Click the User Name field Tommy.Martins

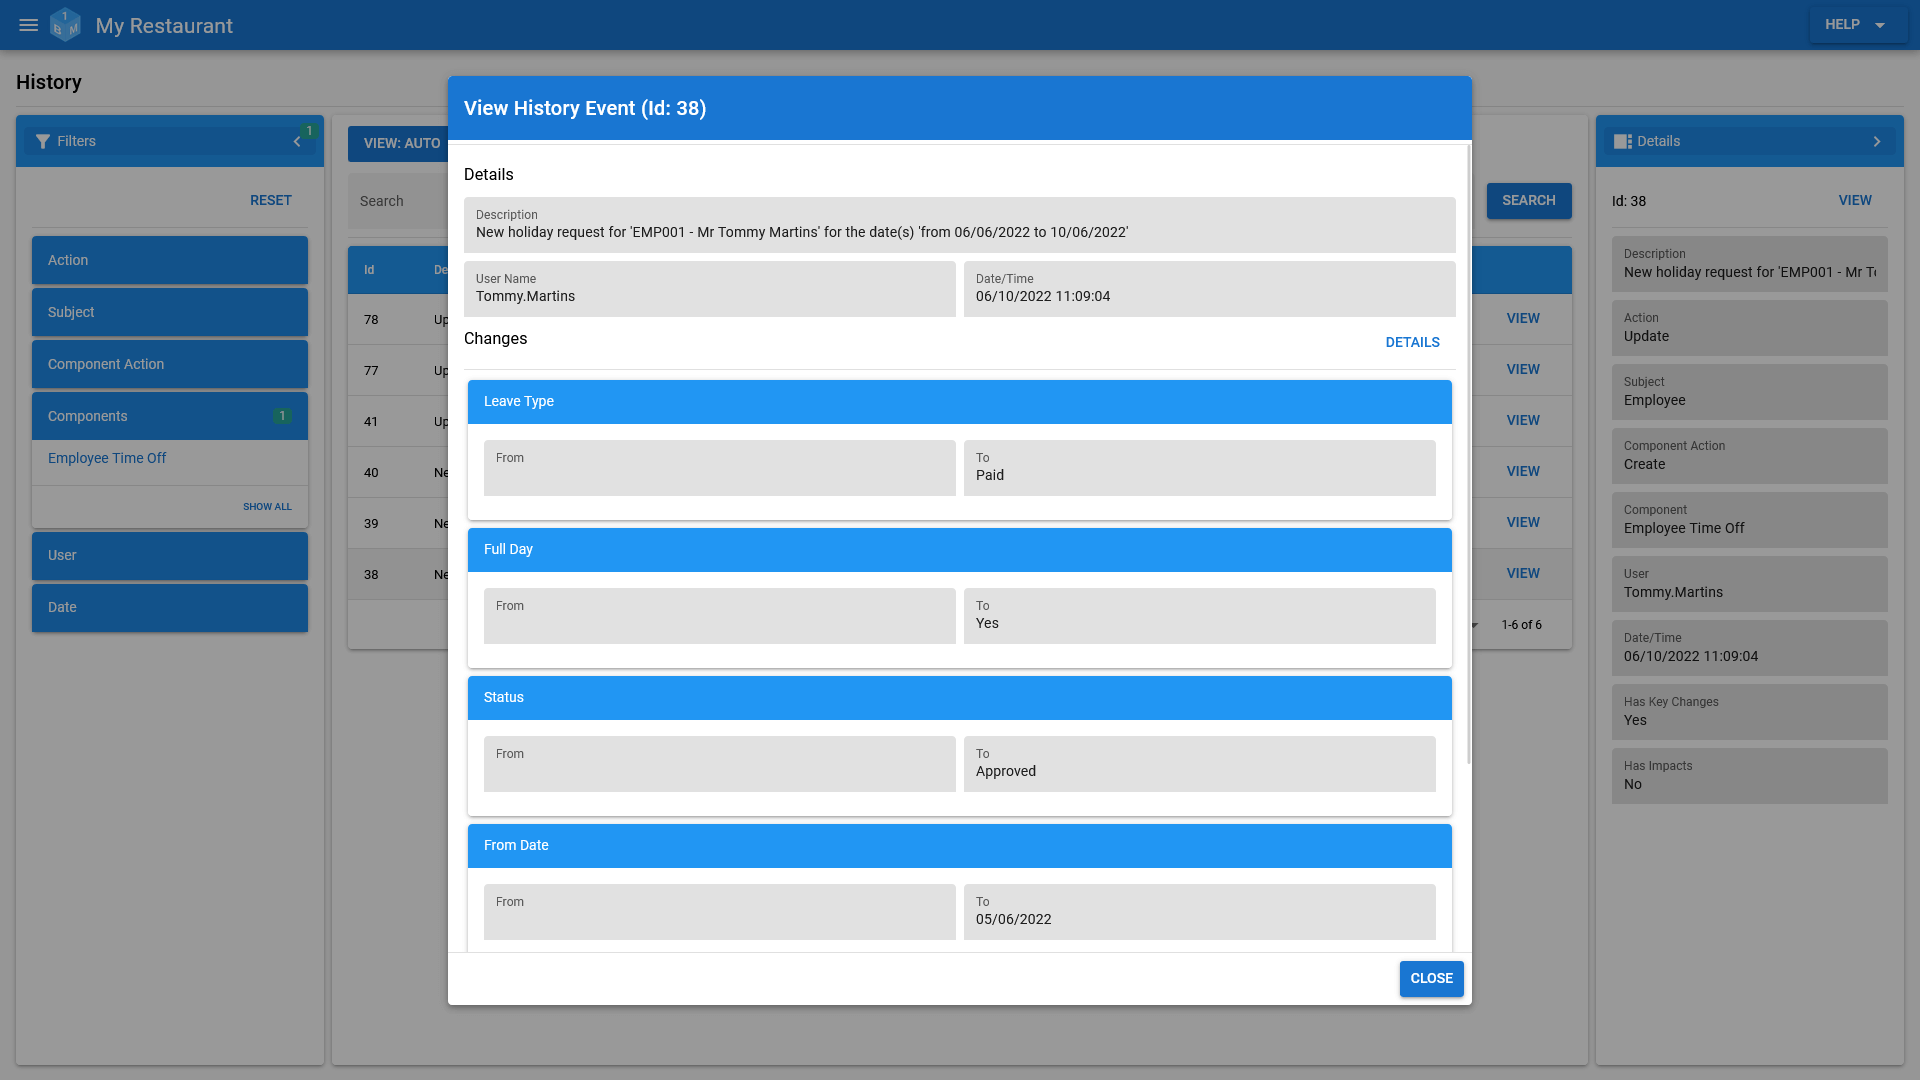[x=710, y=289]
